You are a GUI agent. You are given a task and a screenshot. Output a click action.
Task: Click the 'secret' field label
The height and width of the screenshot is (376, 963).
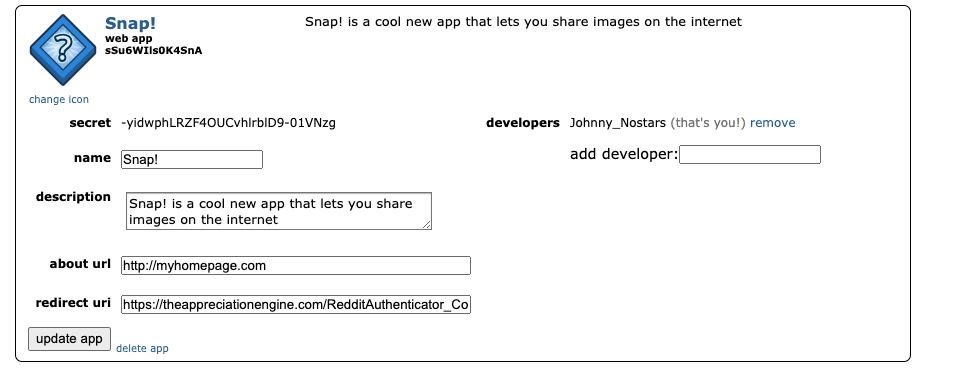90,123
